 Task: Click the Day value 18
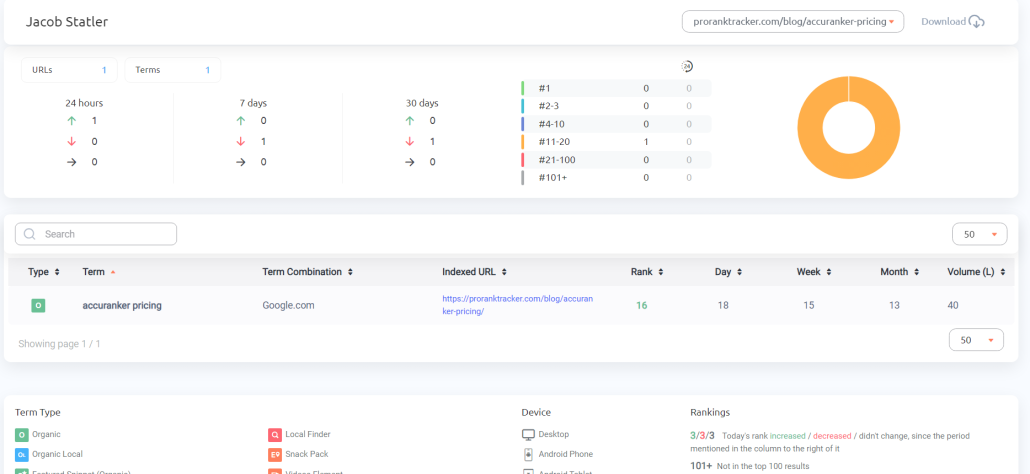point(723,305)
